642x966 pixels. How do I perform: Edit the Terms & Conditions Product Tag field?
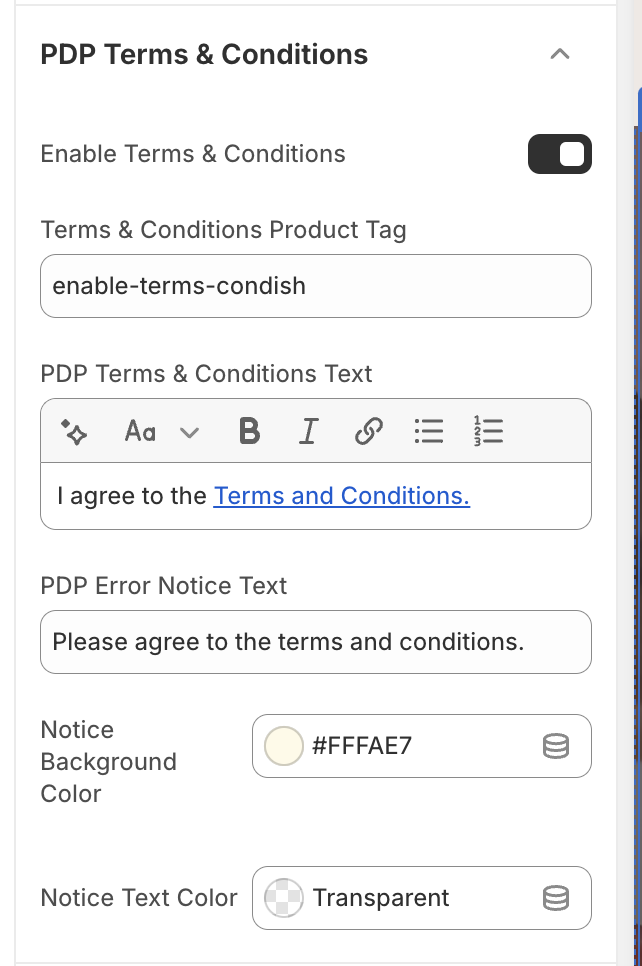coord(315,286)
